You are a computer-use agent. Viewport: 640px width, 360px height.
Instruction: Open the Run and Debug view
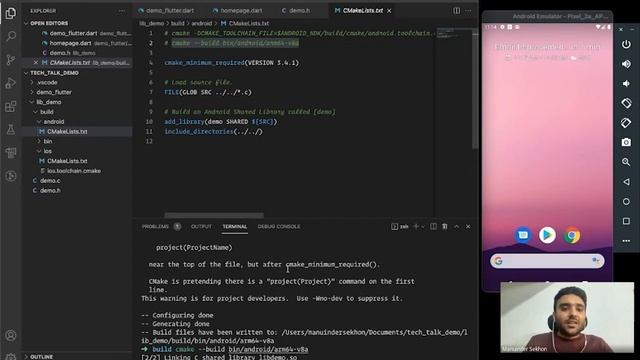click(x=11, y=83)
